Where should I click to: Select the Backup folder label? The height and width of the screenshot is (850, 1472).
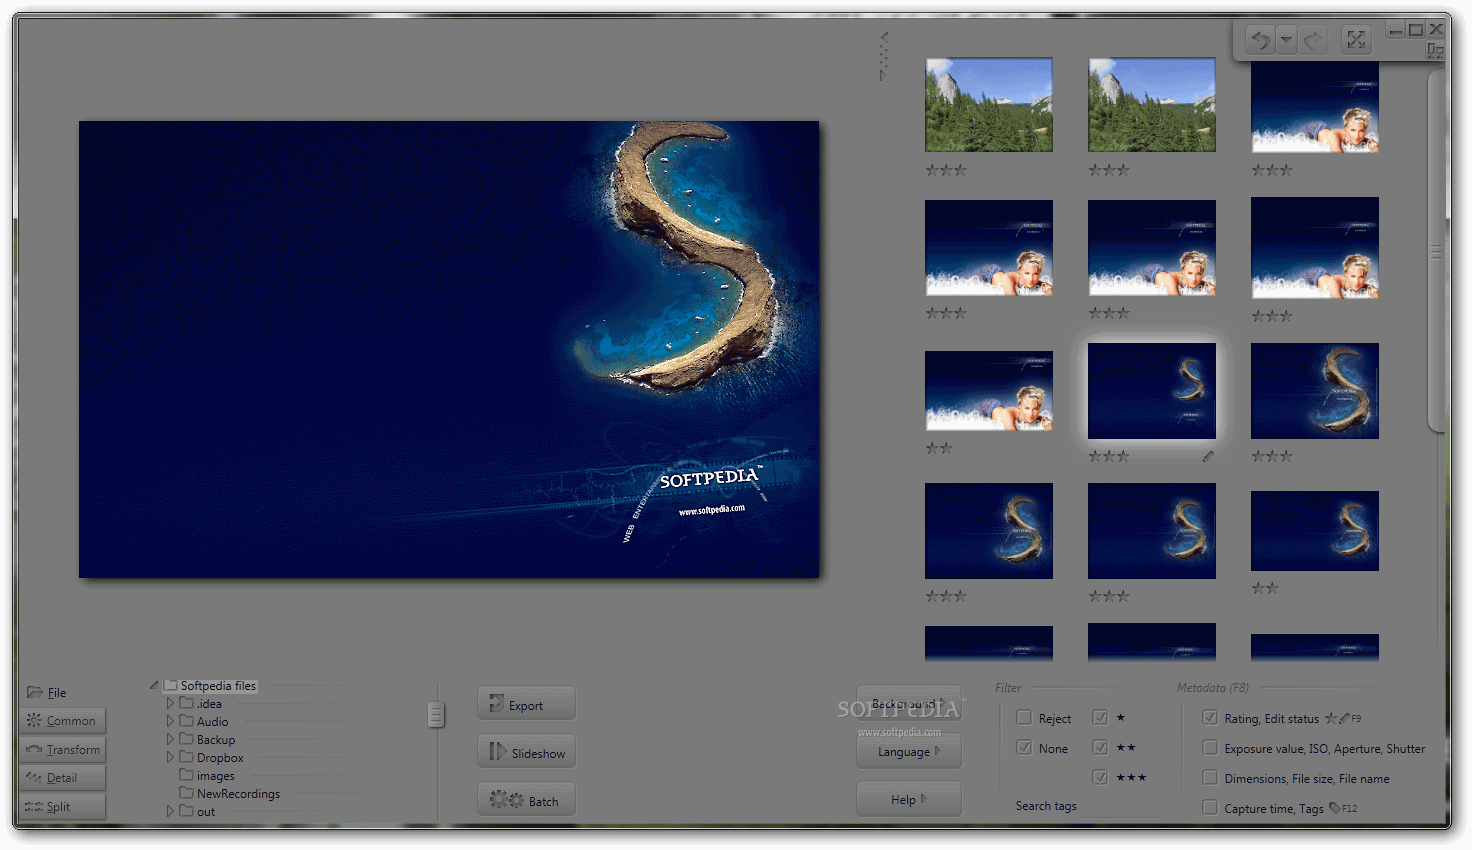pyautogui.click(x=216, y=739)
